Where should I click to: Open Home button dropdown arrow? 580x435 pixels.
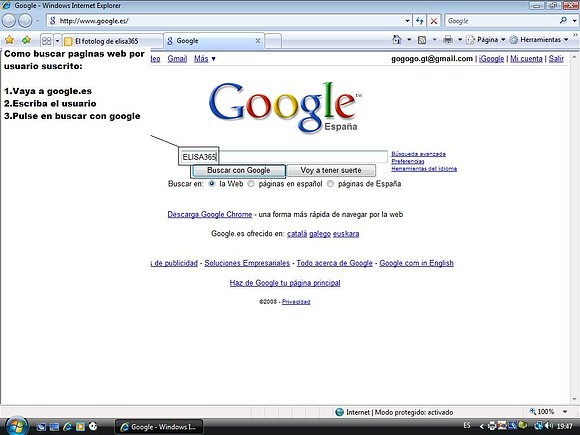coord(409,40)
